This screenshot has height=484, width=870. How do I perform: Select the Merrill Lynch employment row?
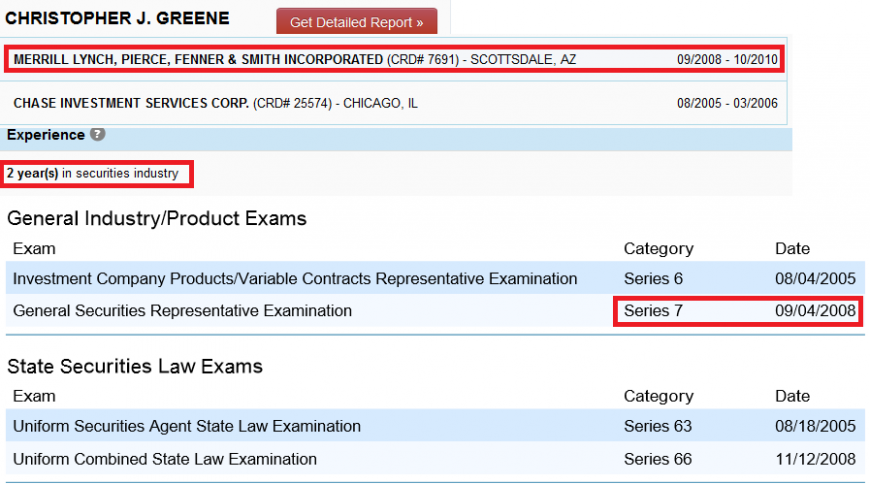pyautogui.click(x=394, y=59)
